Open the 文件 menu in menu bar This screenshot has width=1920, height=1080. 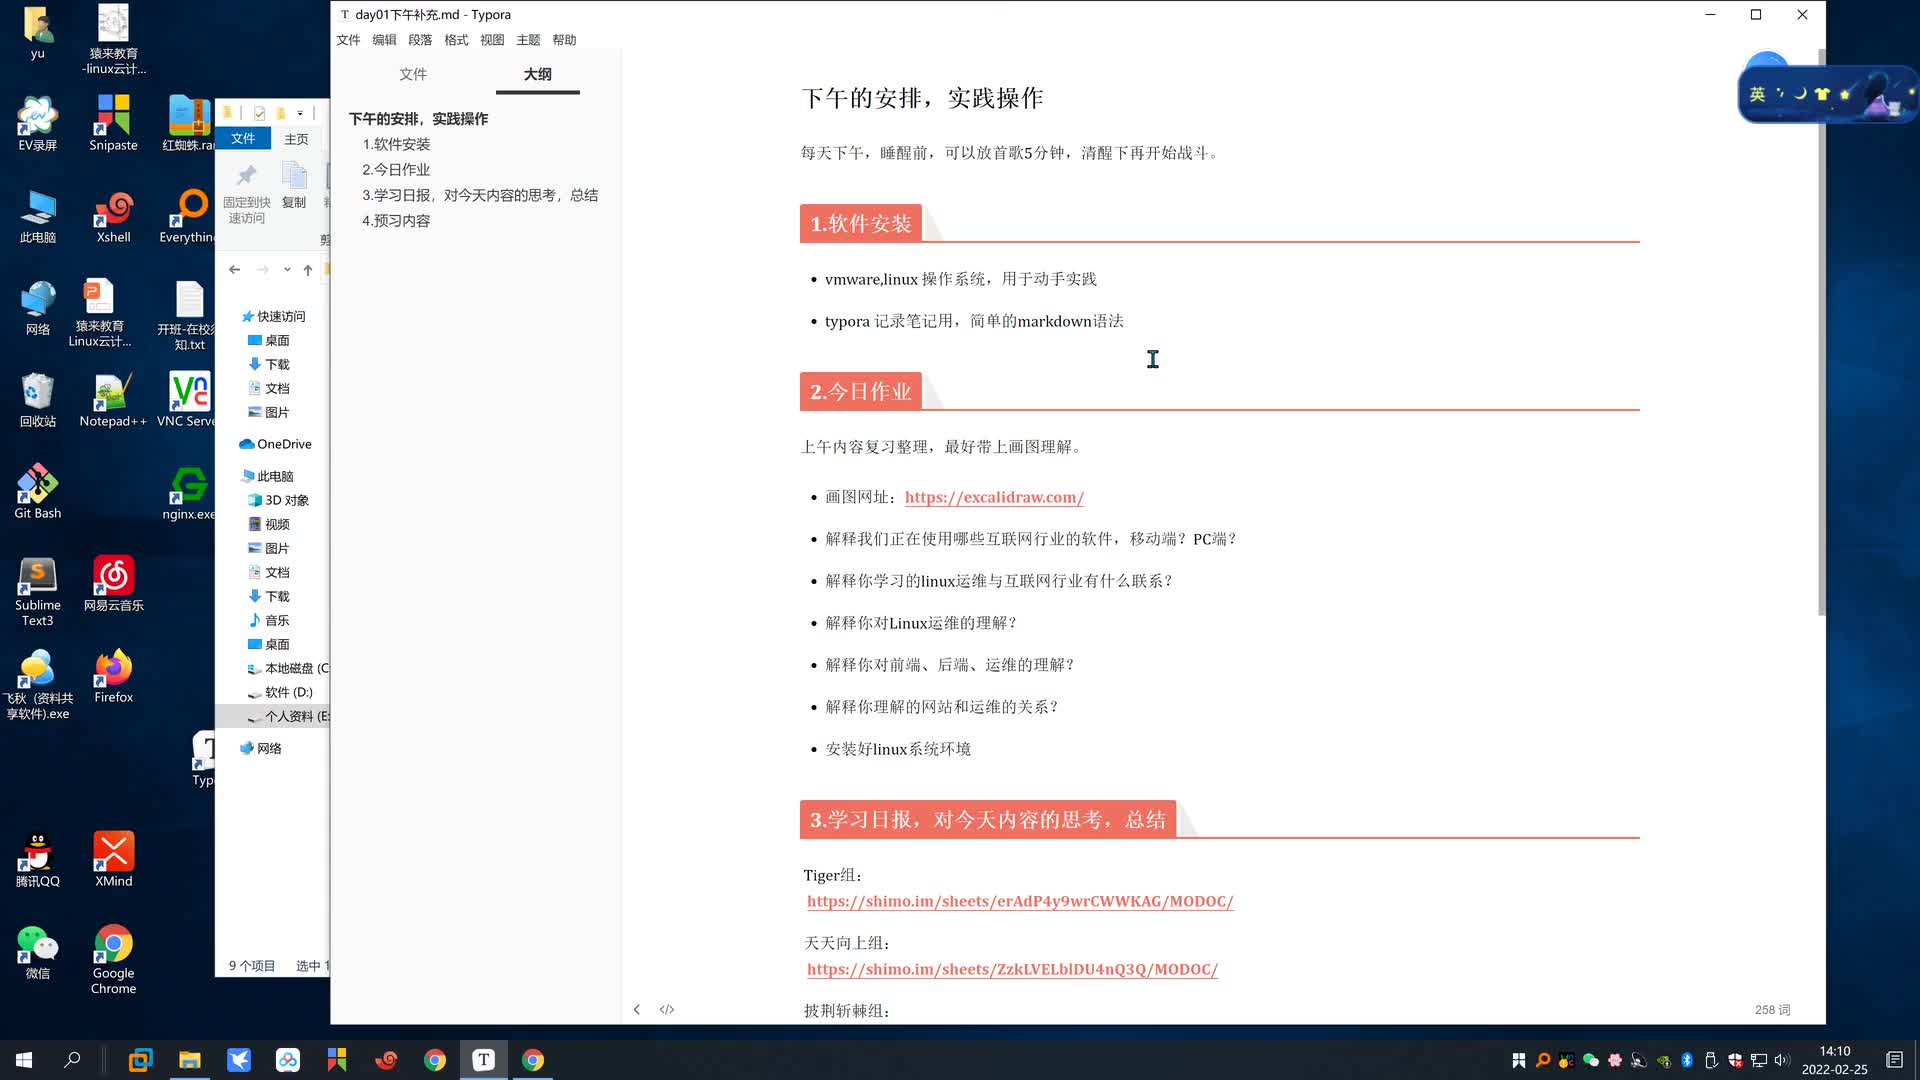(x=349, y=40)
